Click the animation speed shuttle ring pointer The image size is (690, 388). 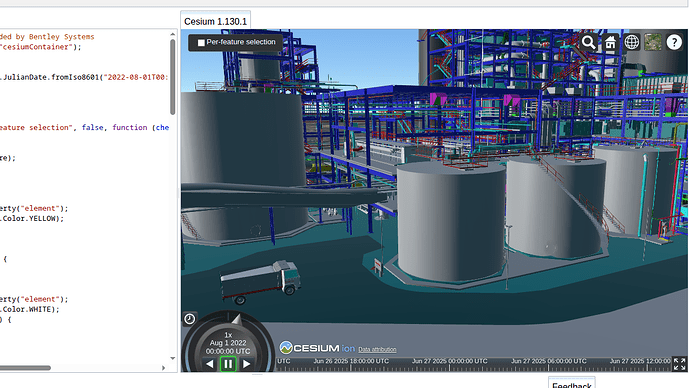point(237,319)
